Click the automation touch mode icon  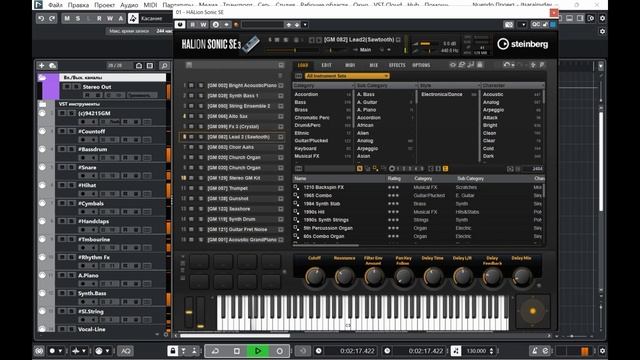(133, 18)
